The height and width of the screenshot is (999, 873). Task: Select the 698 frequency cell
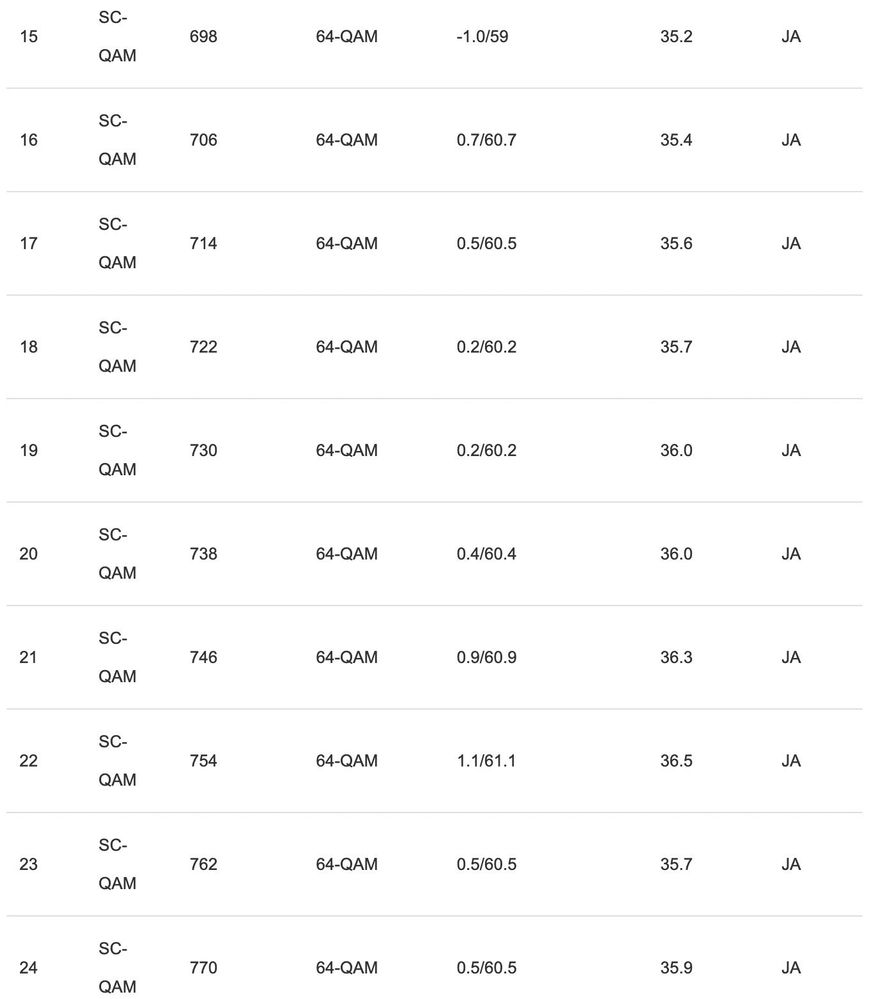[203, 37]
